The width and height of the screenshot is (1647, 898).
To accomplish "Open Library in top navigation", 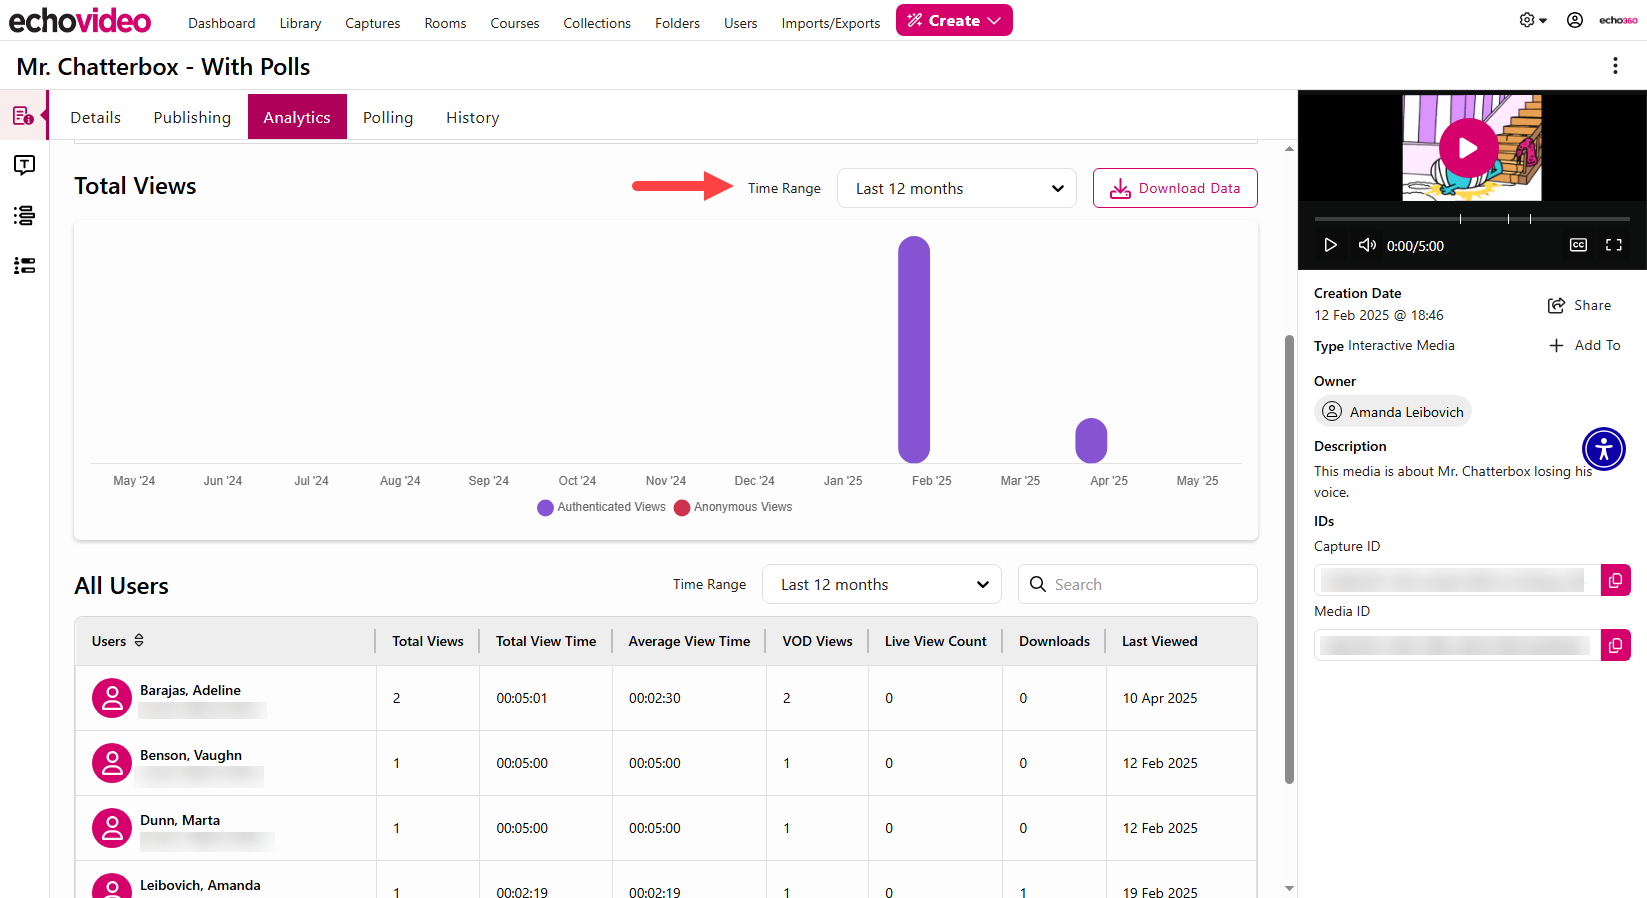I will click(300, 23).
